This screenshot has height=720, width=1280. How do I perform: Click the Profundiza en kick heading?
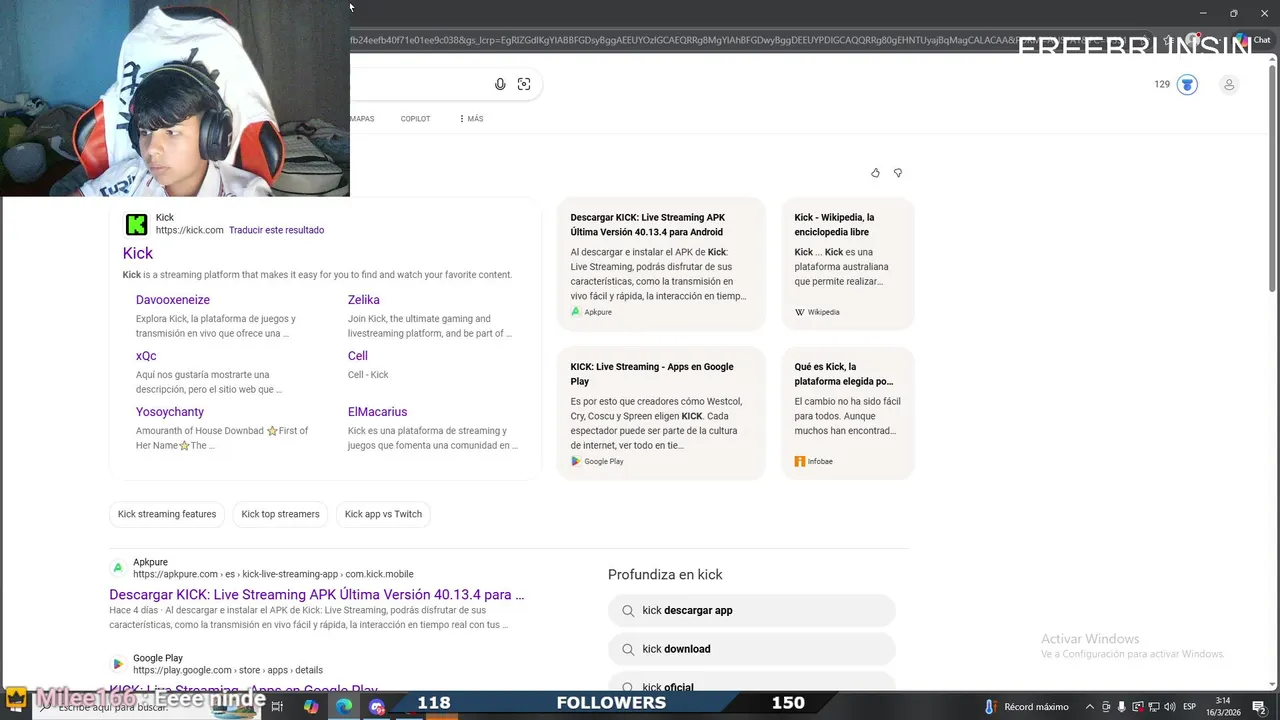(665, 575)
